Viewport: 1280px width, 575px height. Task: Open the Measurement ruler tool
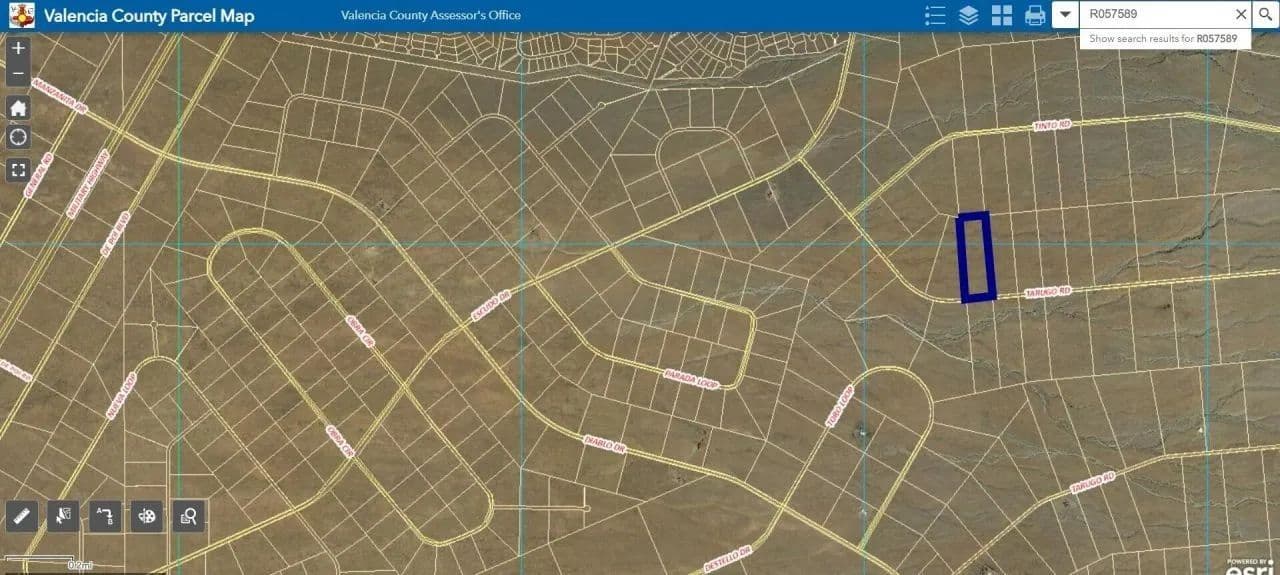coord(21,516)
